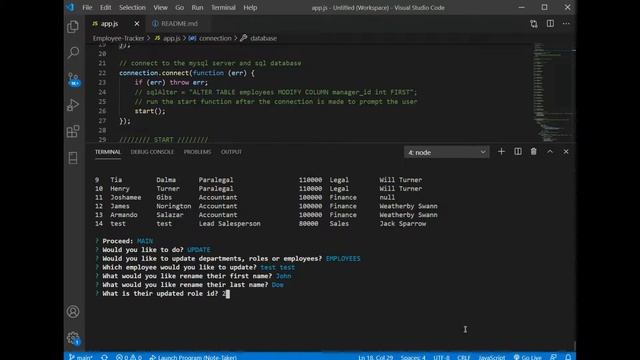
Task: Click 'Jack Sparrow' in the terminal output
Action: coord(402,224)
